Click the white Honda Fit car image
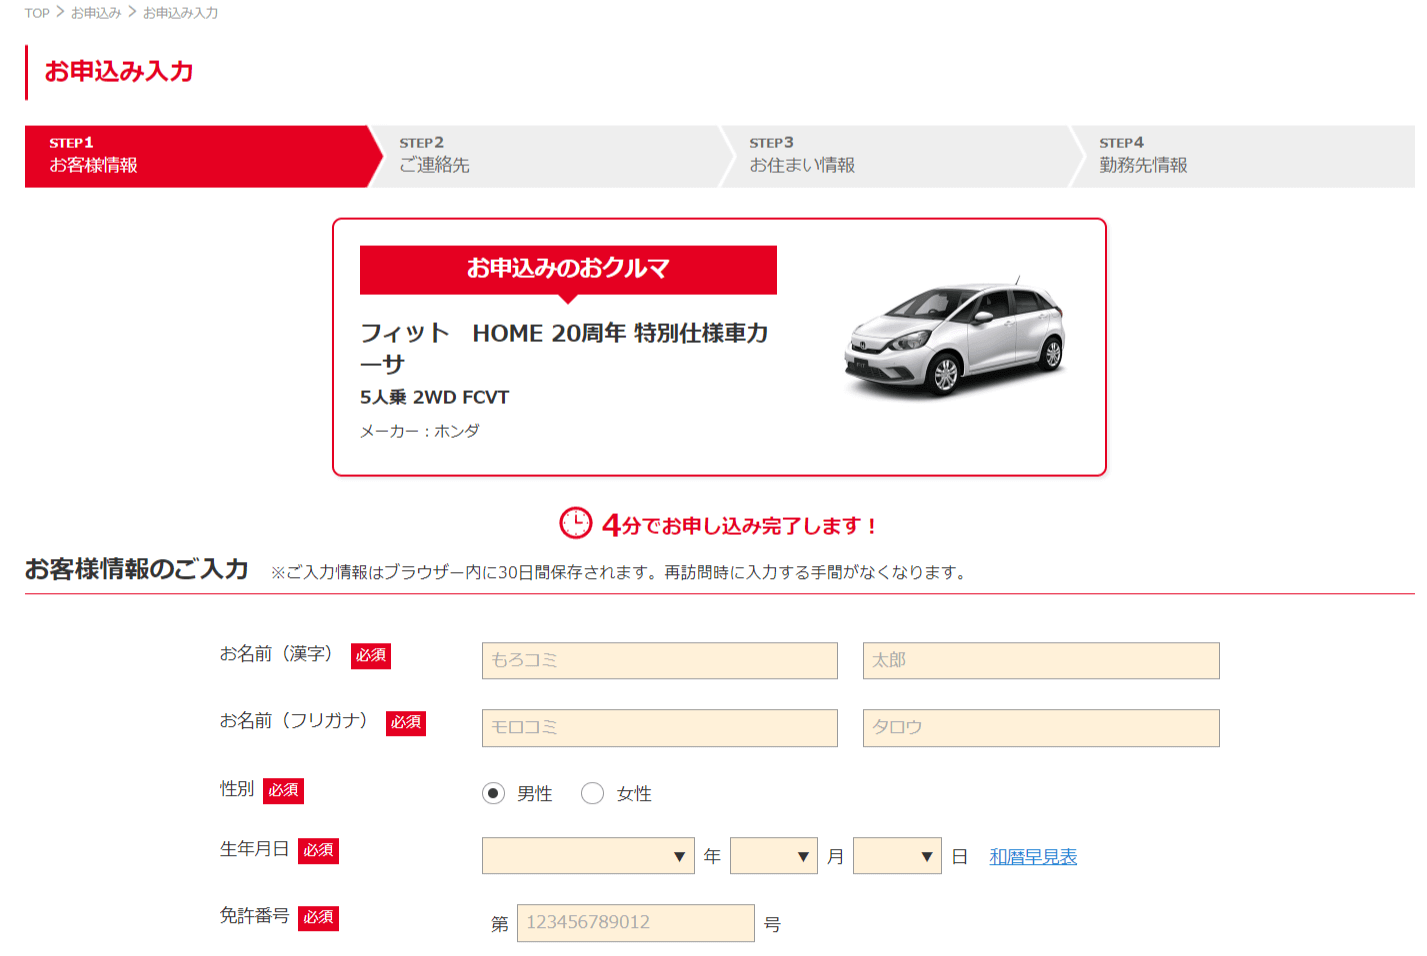The image size is (1427, 956). coord(955,337)
